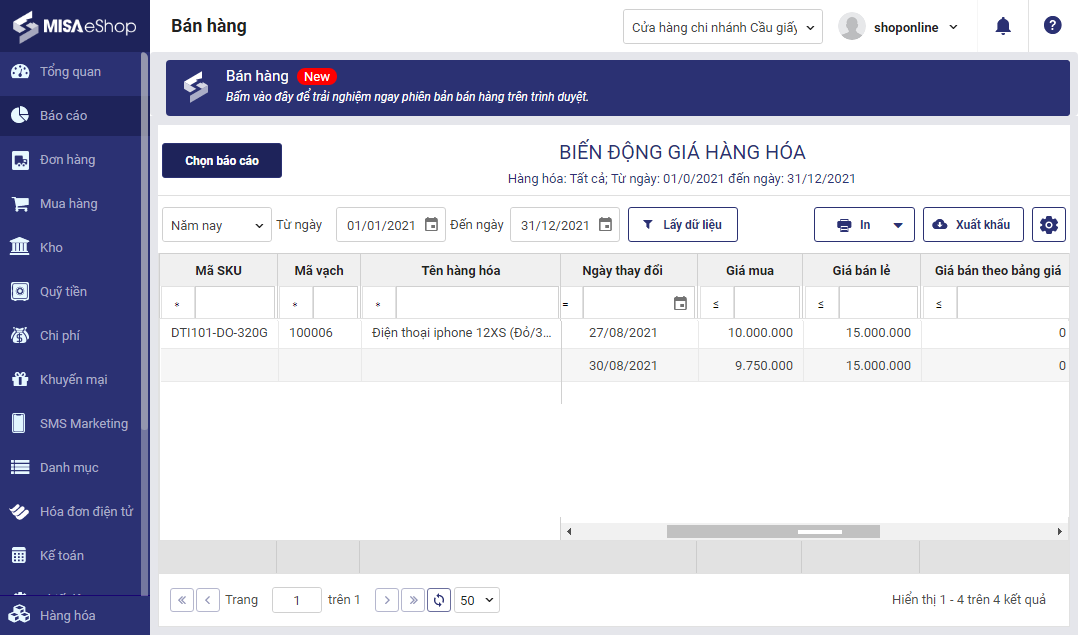
Task: Open calendar picker for Từ ngày
Action: tap(431, 225)
